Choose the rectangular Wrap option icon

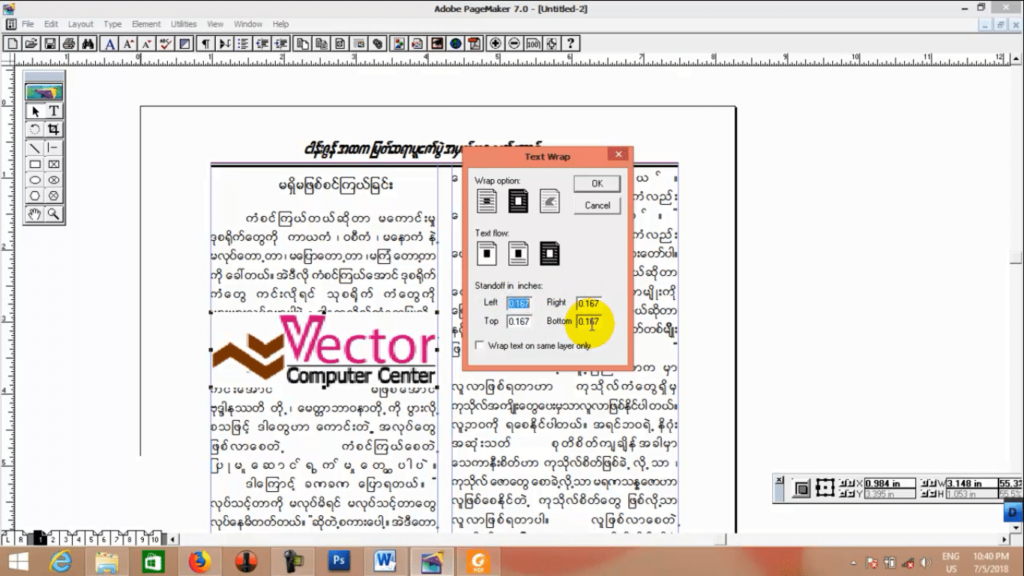pyautogui.click(x=518, y=201)
